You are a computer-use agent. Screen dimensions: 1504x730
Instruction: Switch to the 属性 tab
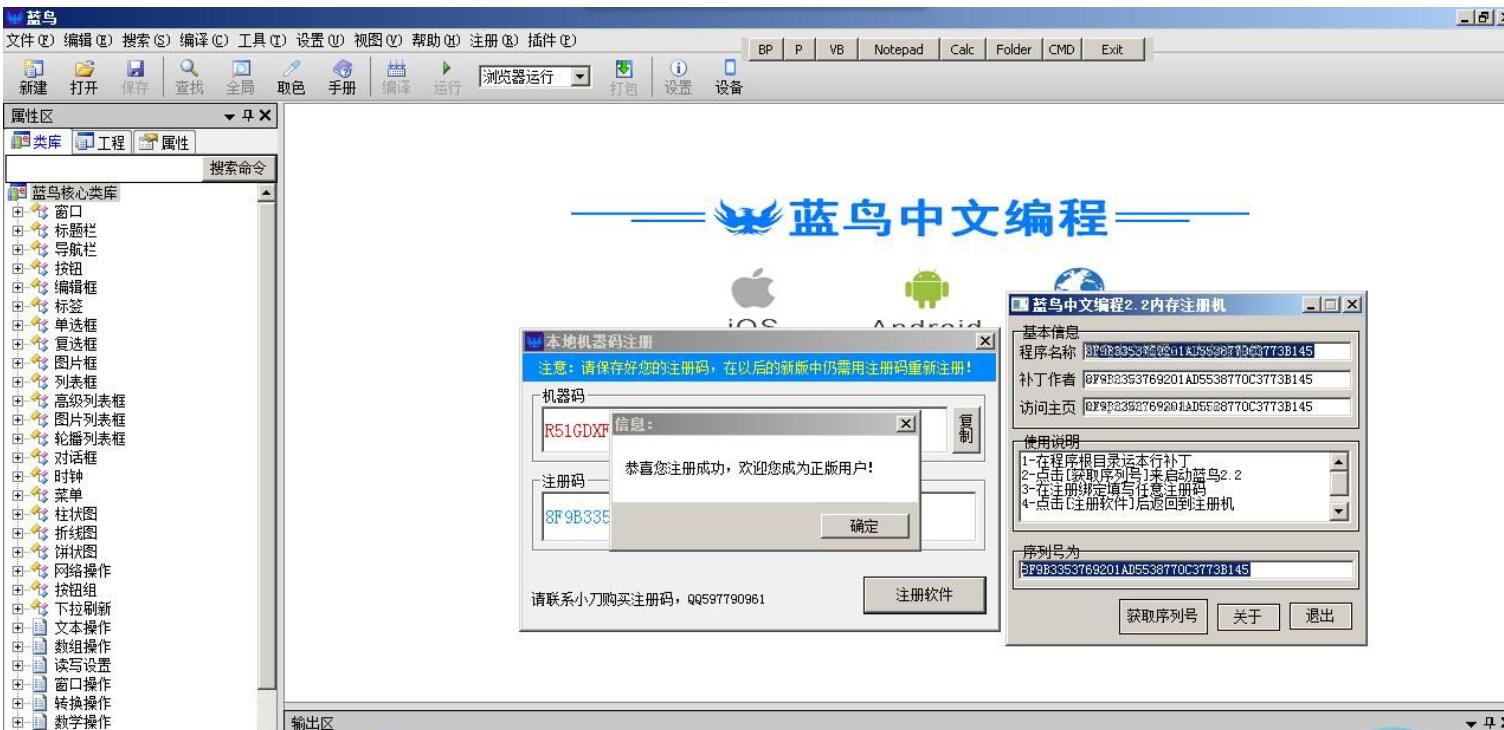click(164, 142)
